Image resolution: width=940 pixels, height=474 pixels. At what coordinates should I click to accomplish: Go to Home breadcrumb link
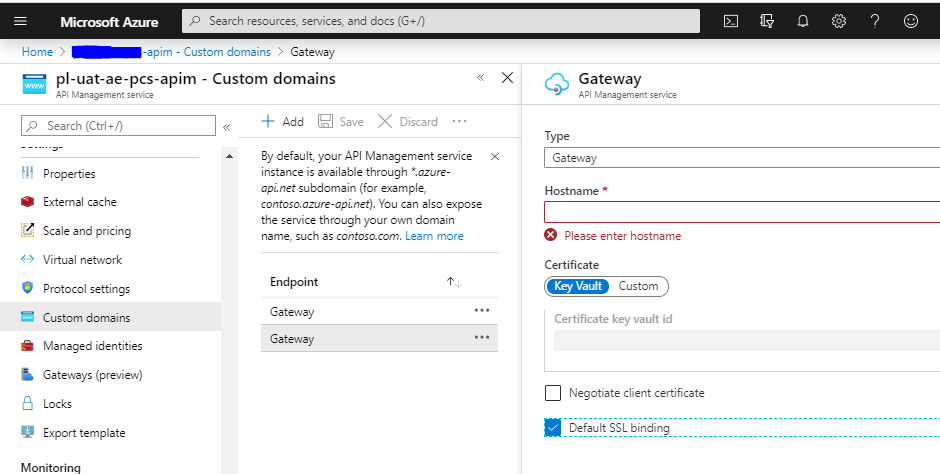coord(37,52)
